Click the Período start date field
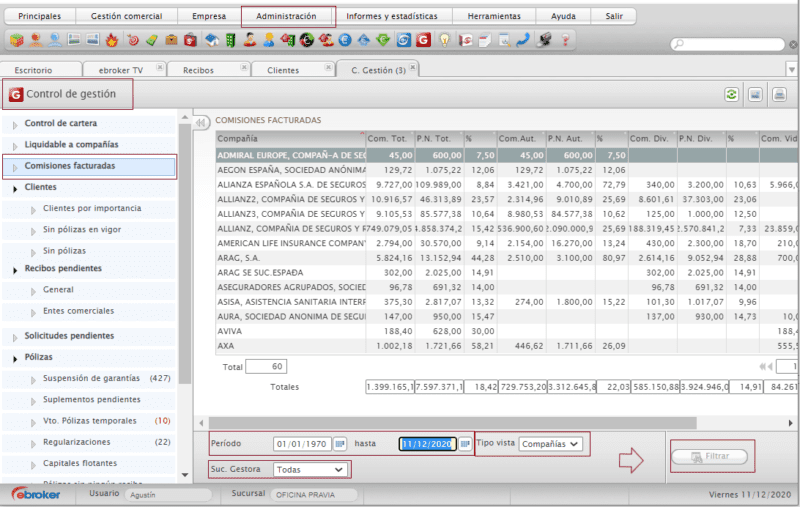Image resolution: width=800 pixels, height=507 pixels. (303, 444)
